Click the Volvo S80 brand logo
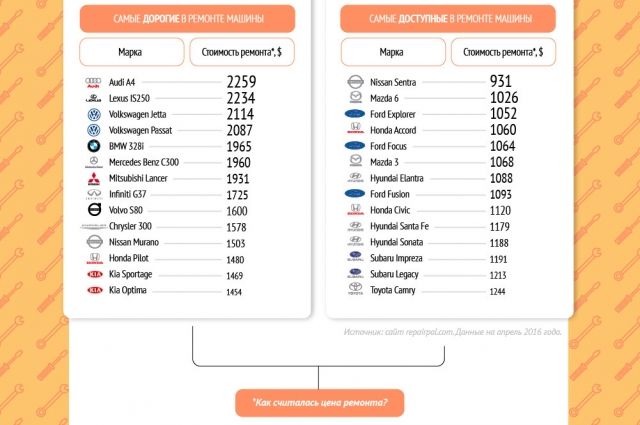The image size is (640, 425). pos(94,210)
